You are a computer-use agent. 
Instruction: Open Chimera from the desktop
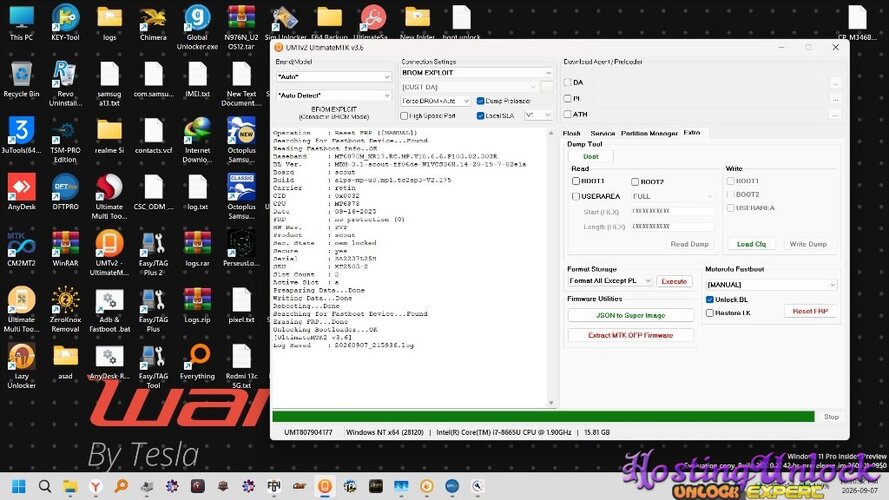click(x=153, y=23)
